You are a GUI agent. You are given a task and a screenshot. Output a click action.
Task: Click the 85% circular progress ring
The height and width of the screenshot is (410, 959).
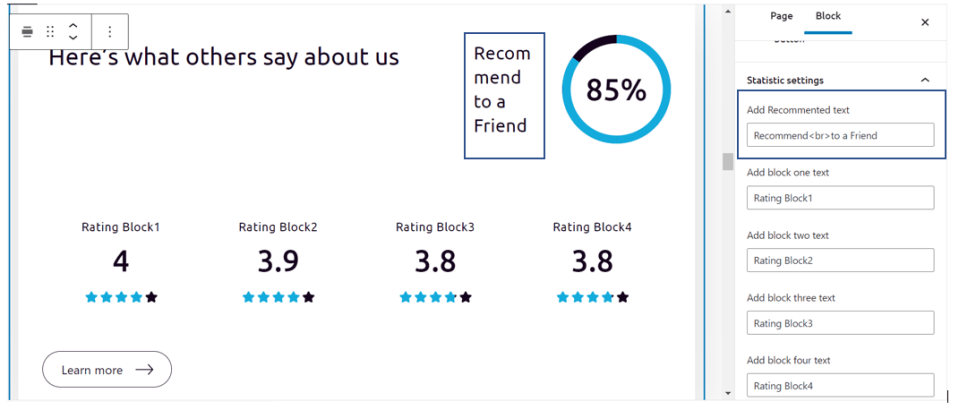[x=616, y=91]
